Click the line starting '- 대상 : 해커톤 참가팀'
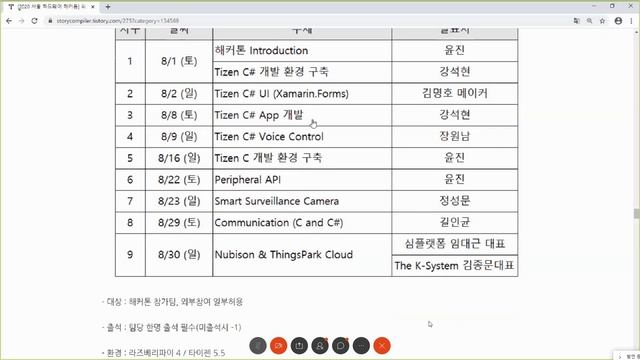The width and height of the screenshot is (640, 360). click(172, 302)
